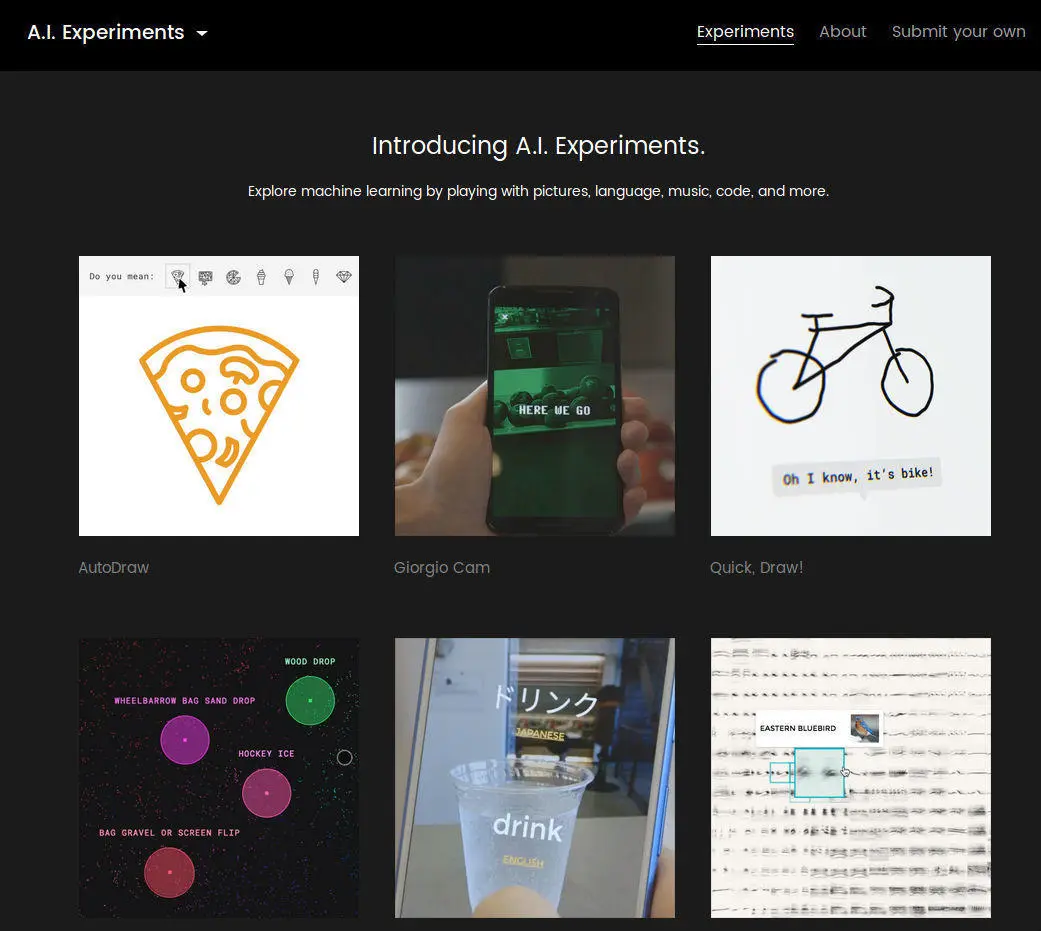
Task: Select the pizza slice suggestion icon in AutoDraw
Action: pos(177,276)
